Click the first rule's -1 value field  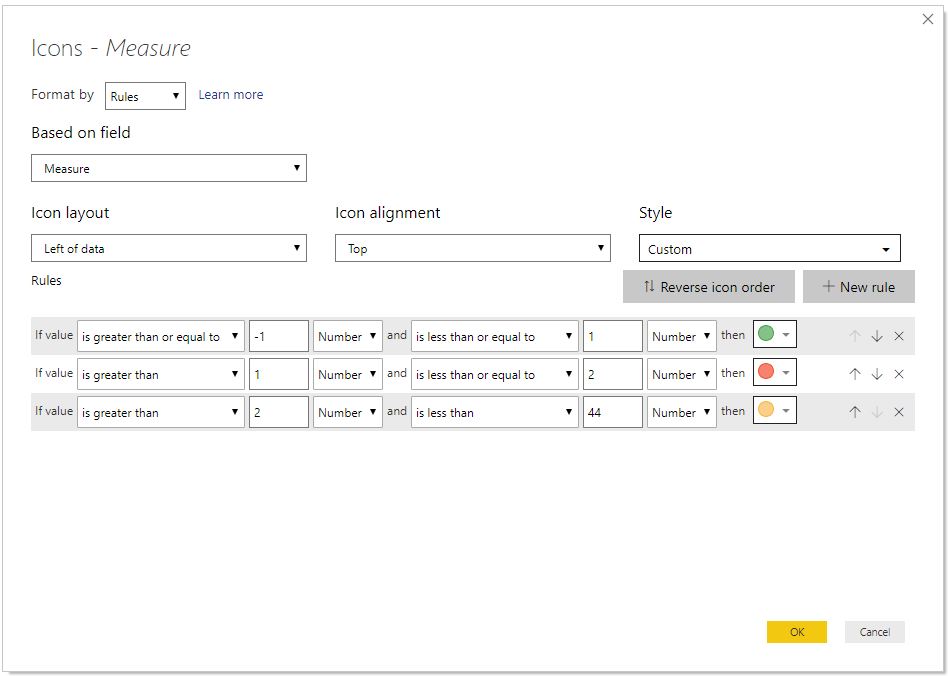(x=279, y=336)
